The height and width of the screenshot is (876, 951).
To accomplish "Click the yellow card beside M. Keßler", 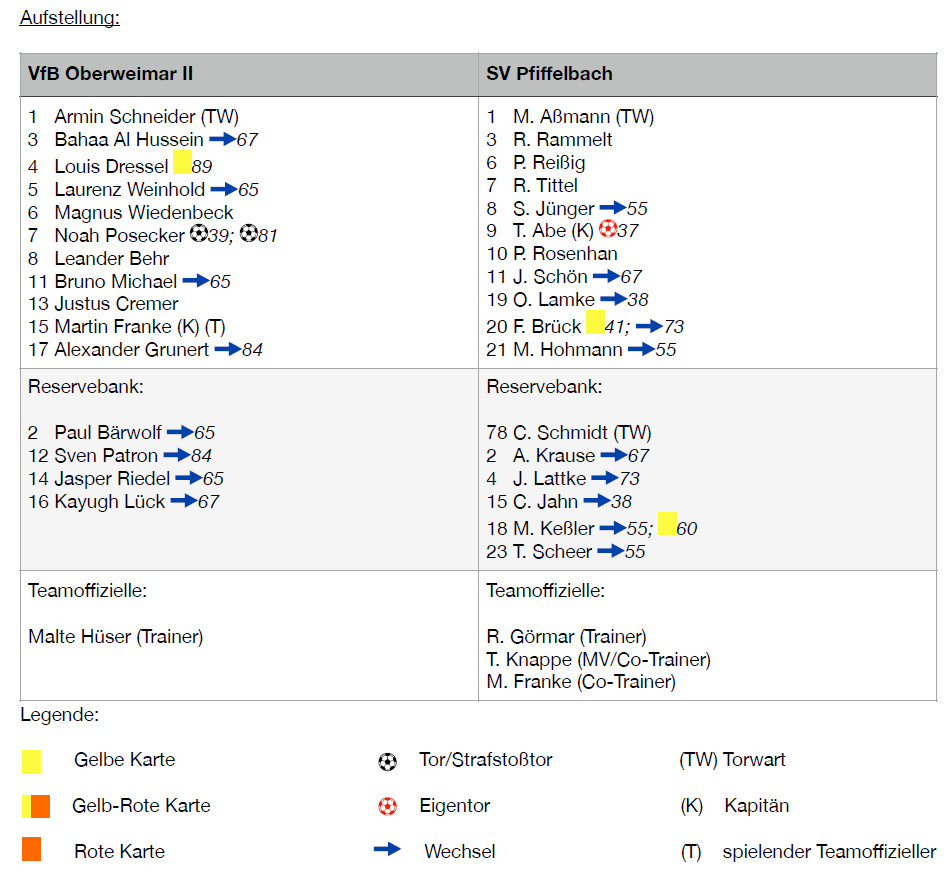I will click(x=667, y=524).
